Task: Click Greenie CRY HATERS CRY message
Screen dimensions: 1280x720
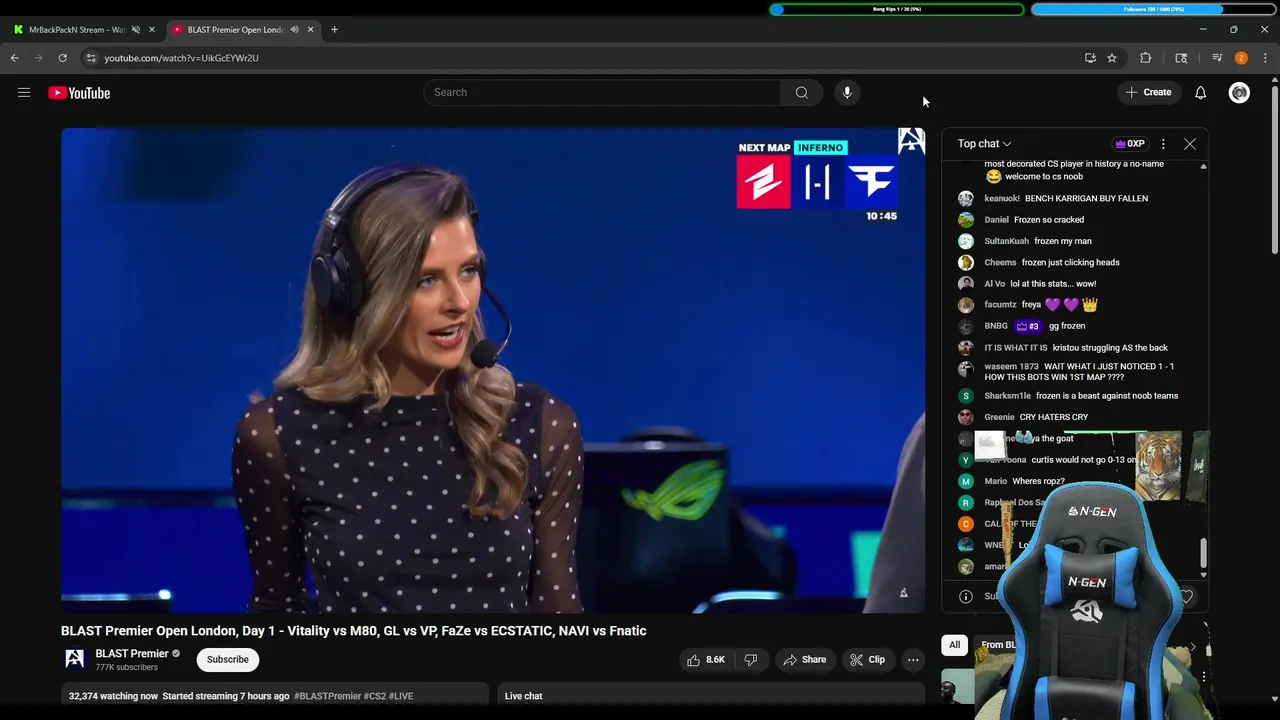Action: pos(1054,417)
